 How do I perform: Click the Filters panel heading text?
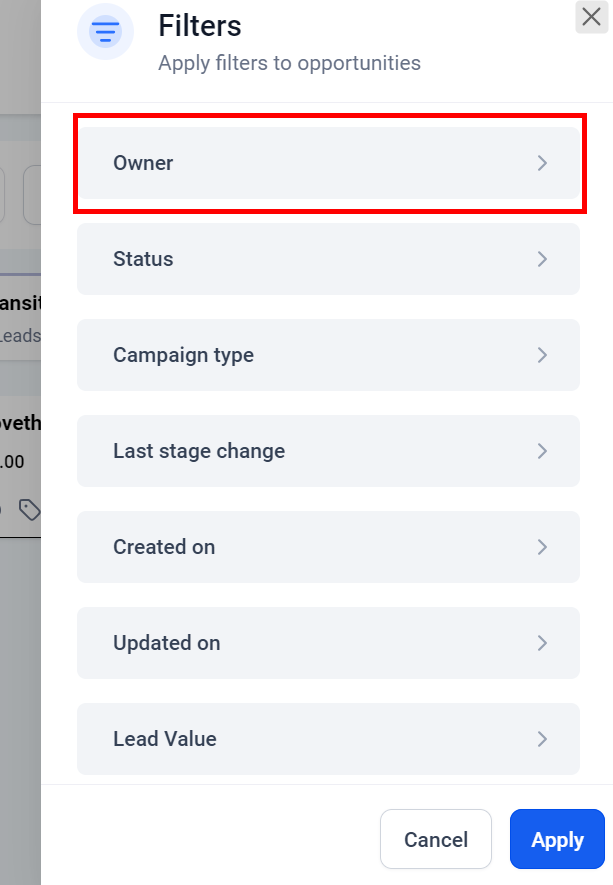200,26
